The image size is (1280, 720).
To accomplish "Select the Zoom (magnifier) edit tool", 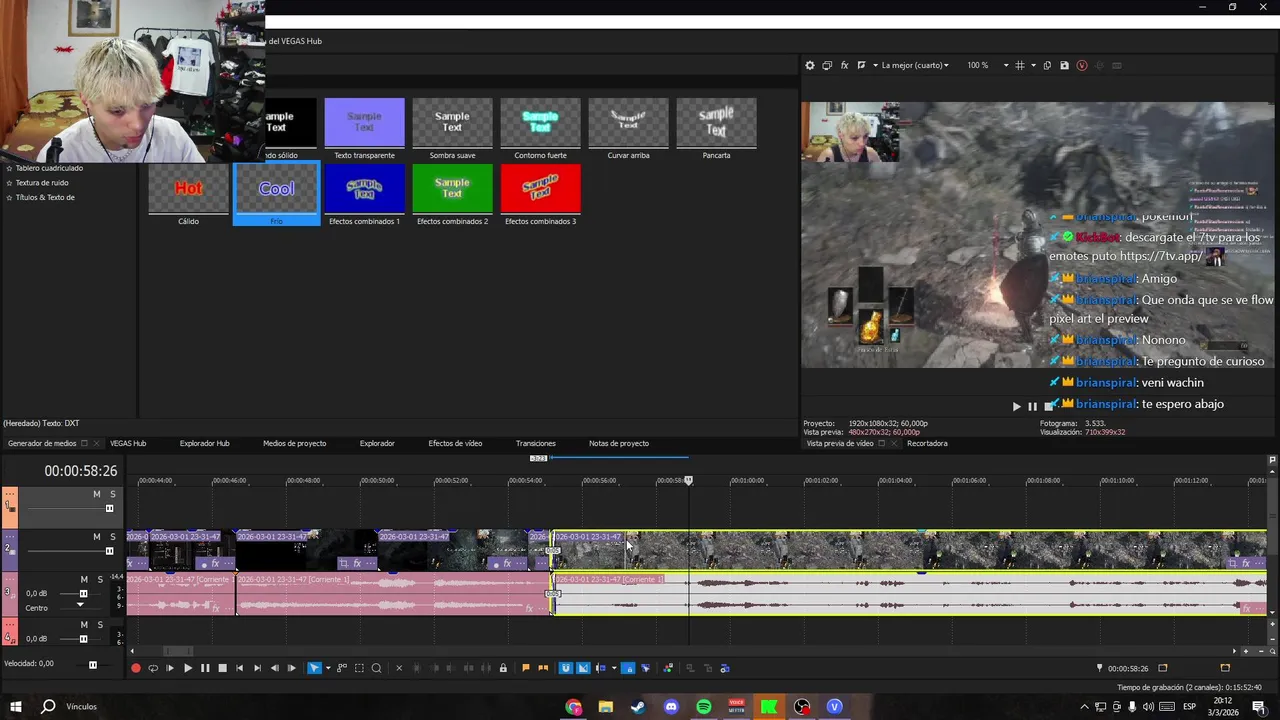I will coord(377,668).
